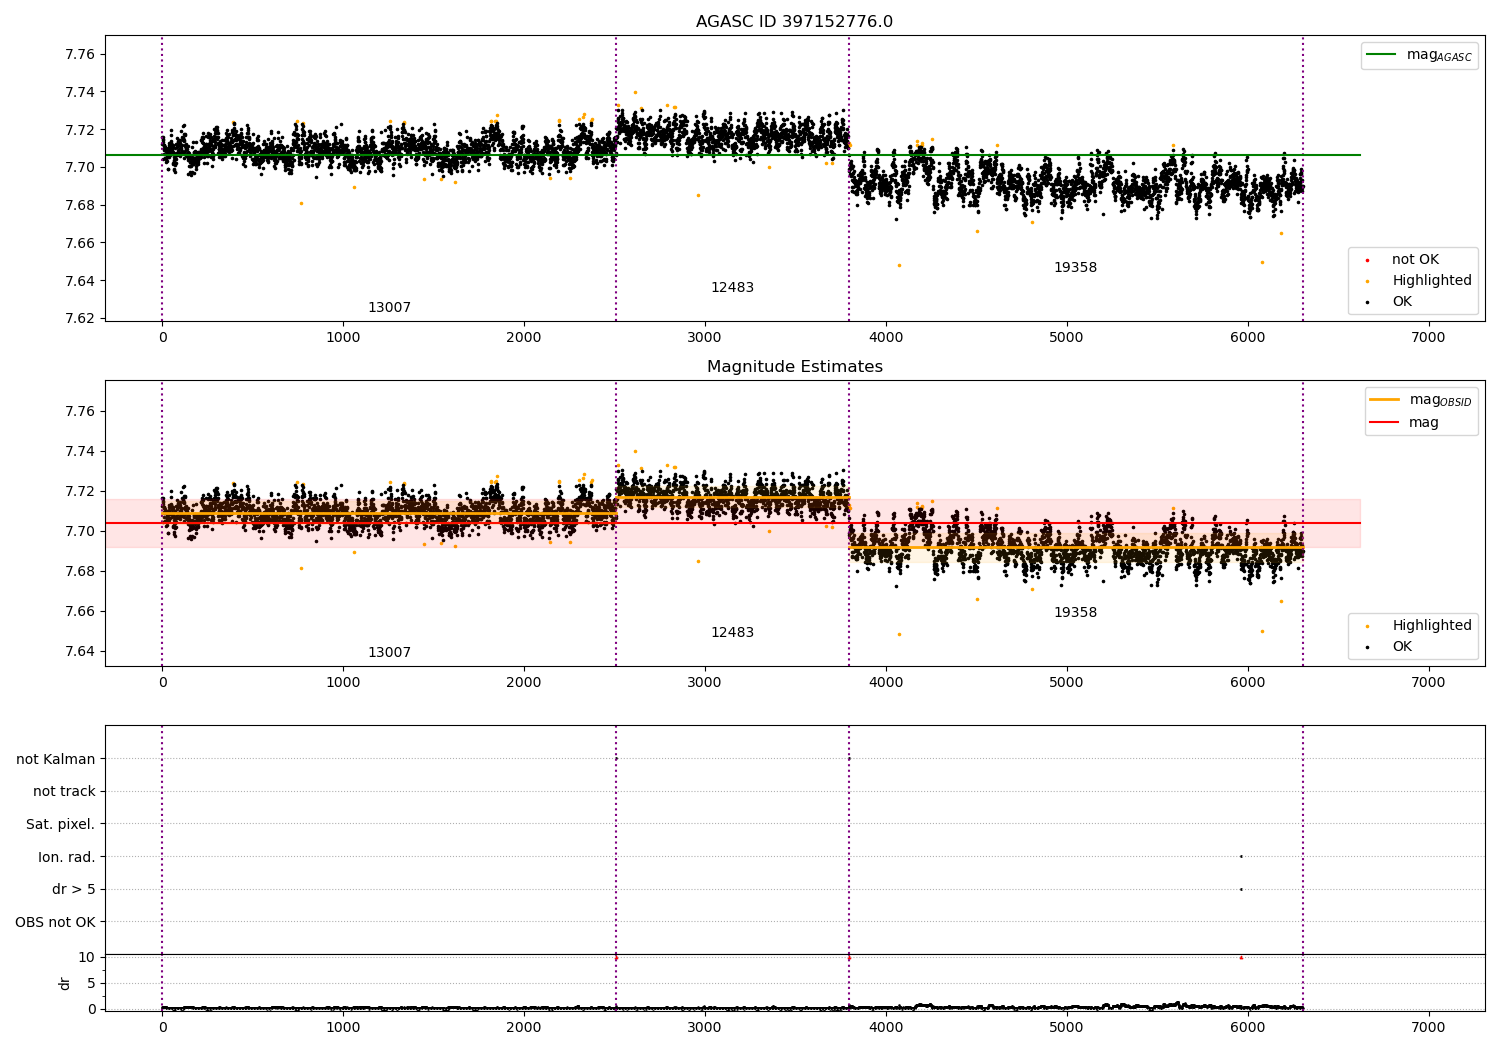Click x-axis tick '5000' under the bottom plot
This screenshot has height=1050, width=1500.
tap(1066, 1028)
